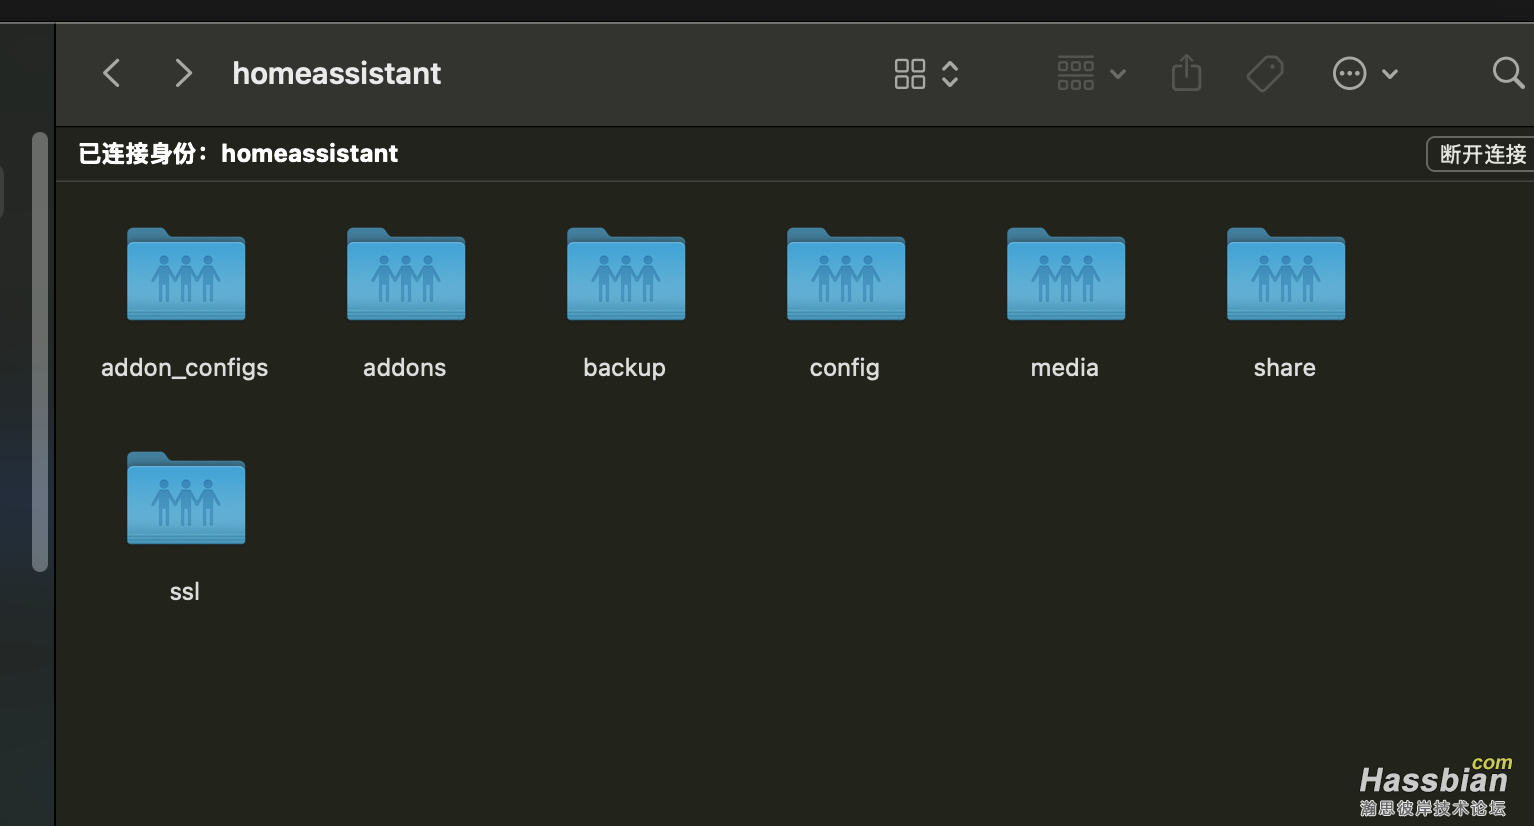Select the backup shared folder icon
The width and height of the screenshot is (1534, 826).
pyautogui.click(x=626, y=274)
